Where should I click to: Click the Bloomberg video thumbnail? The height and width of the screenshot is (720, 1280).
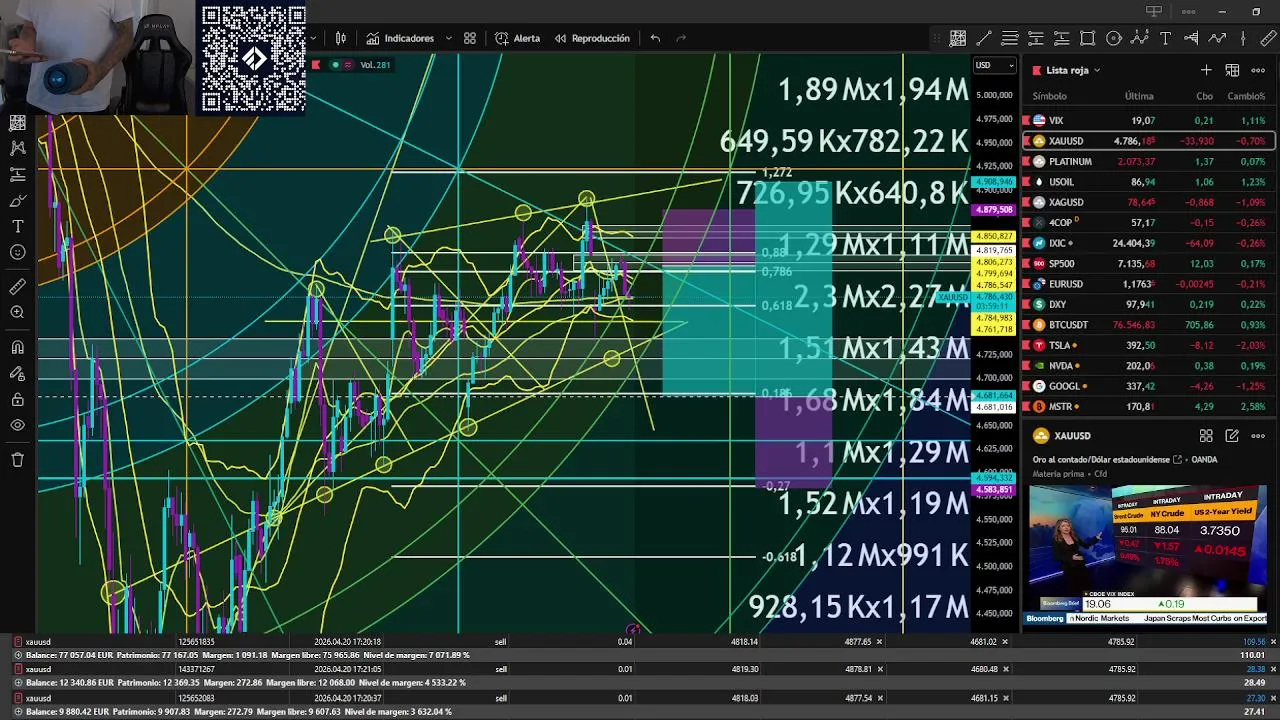pyautogui.click(x=1147, y=555)
